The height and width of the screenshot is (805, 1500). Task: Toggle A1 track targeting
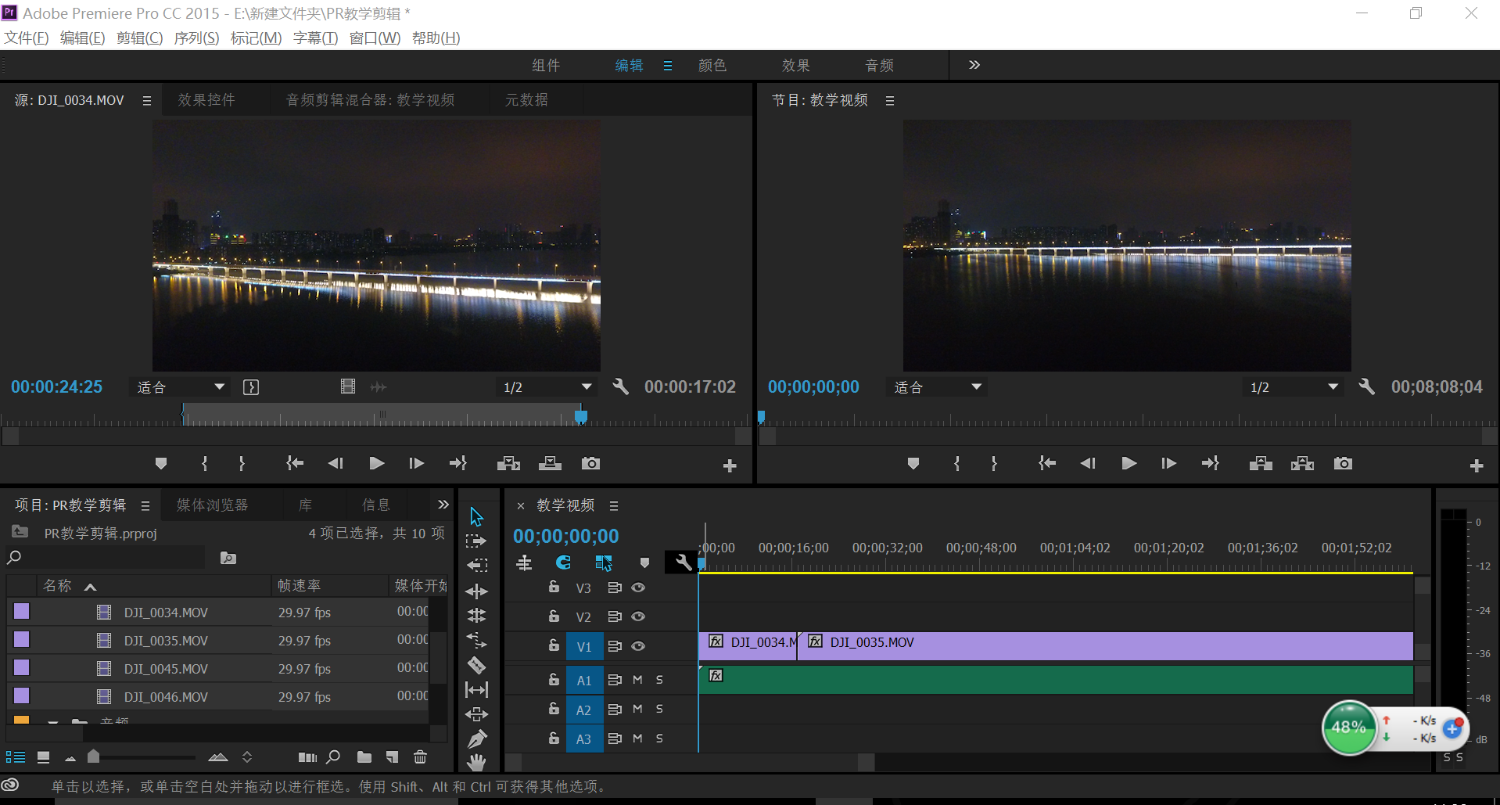point(584,681)
